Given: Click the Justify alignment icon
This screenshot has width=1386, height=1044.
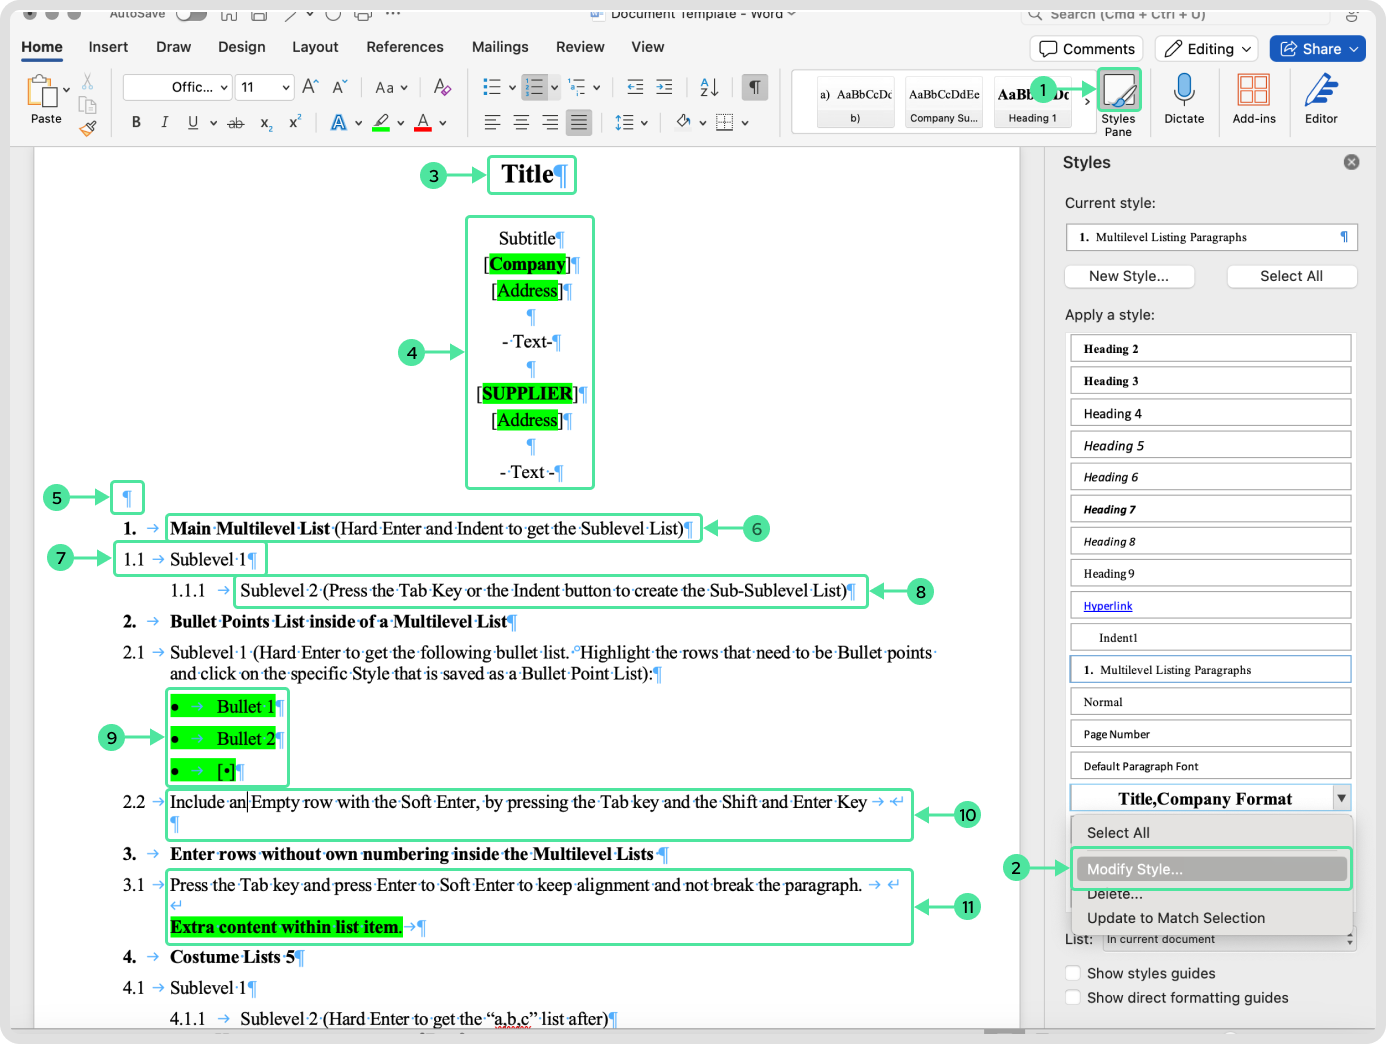Looking at the screenshot, I should pos(578,122).
